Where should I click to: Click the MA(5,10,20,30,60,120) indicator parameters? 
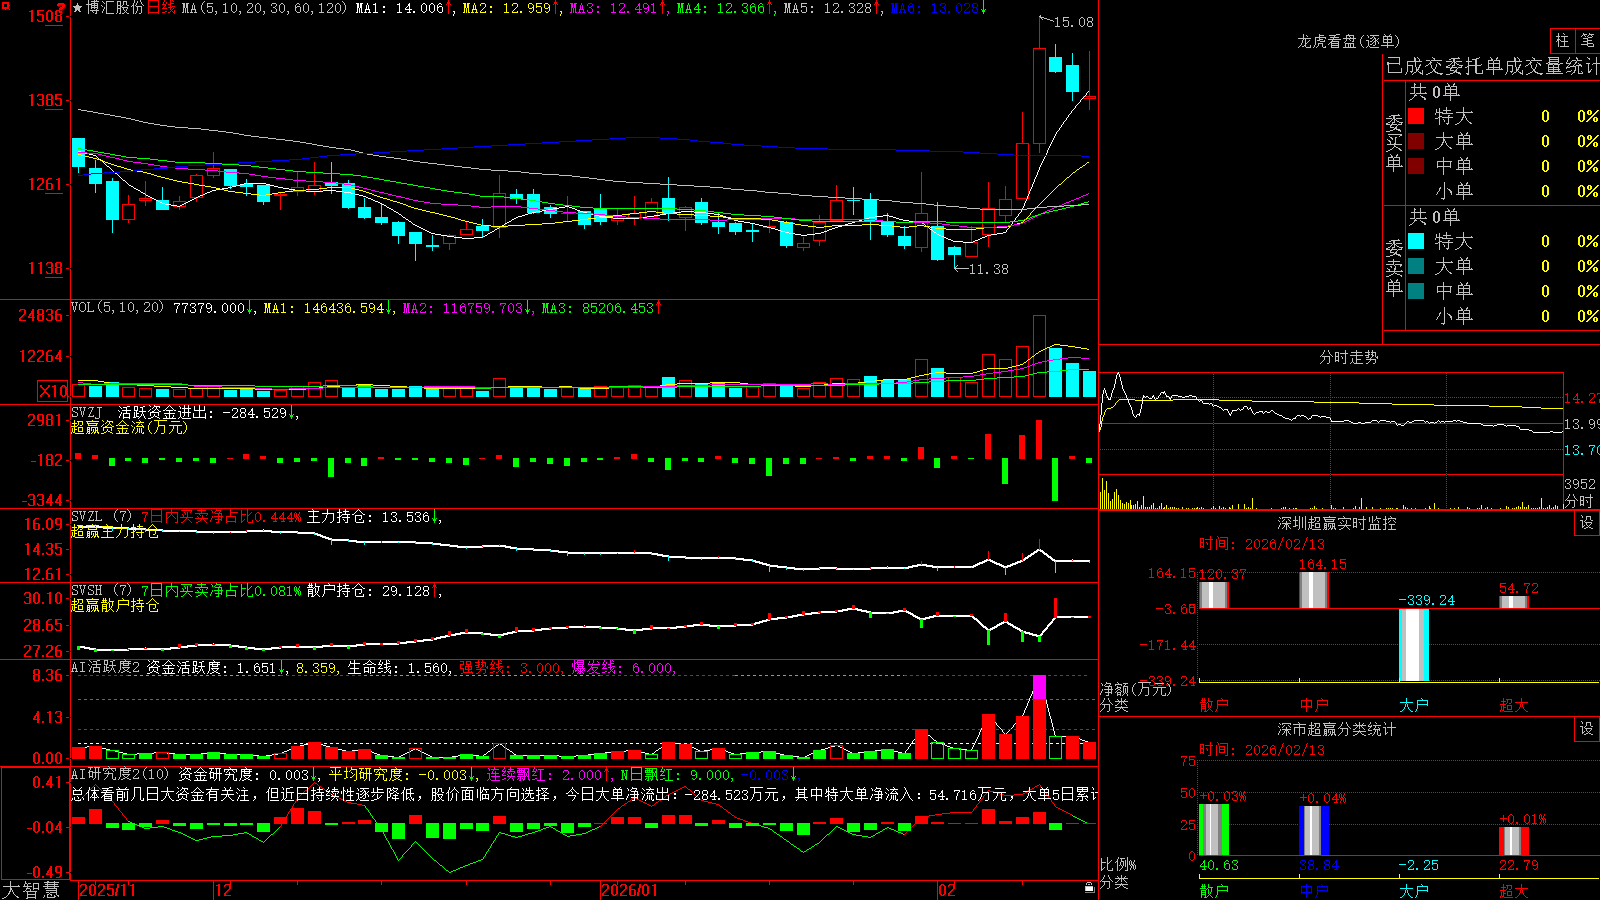pyautogui.click(x=264, y=8)
